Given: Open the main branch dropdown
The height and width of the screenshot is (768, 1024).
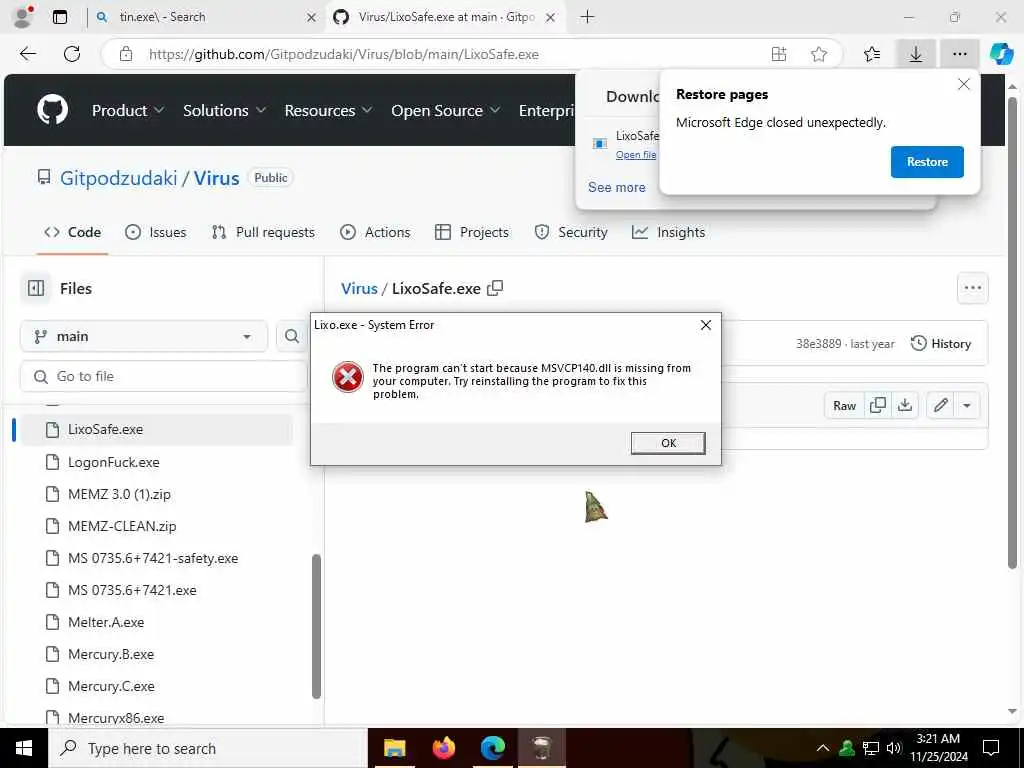Looking at the screenshot, I should (144, 336).
